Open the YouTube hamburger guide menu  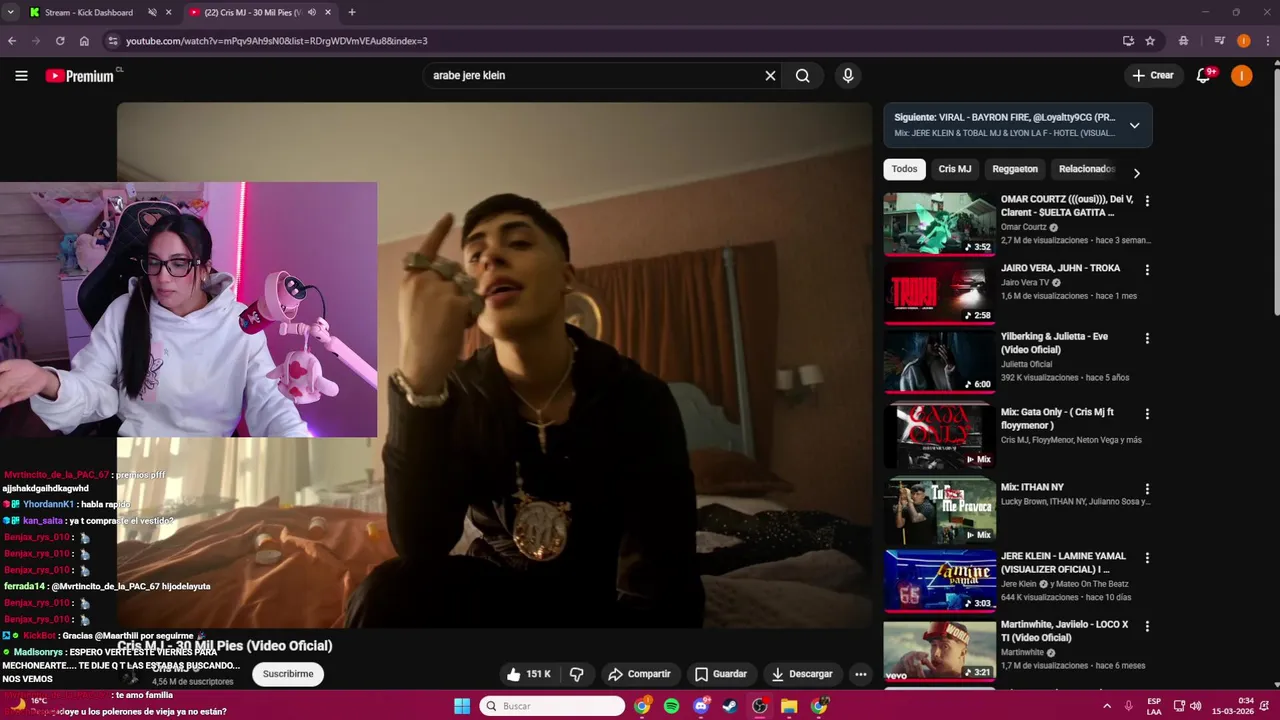[x=21, y=75]
